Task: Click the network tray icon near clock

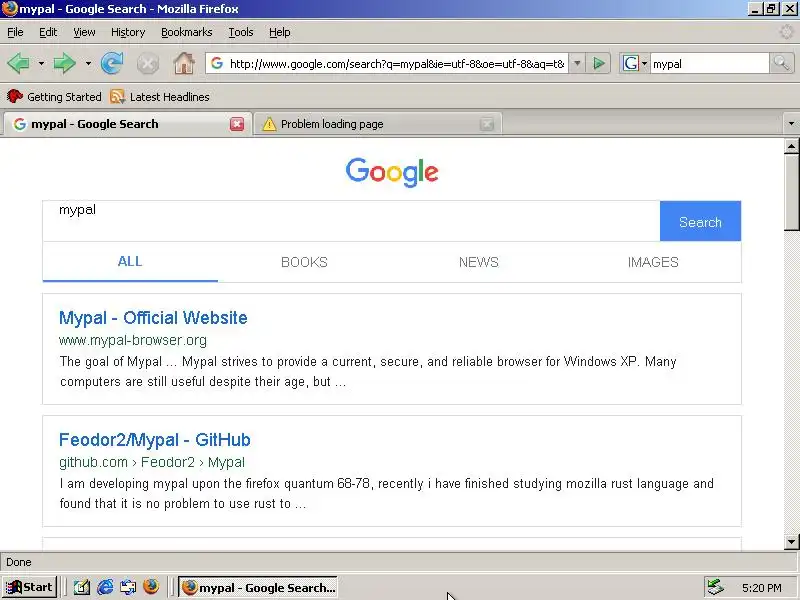Action: pos(715,587)
